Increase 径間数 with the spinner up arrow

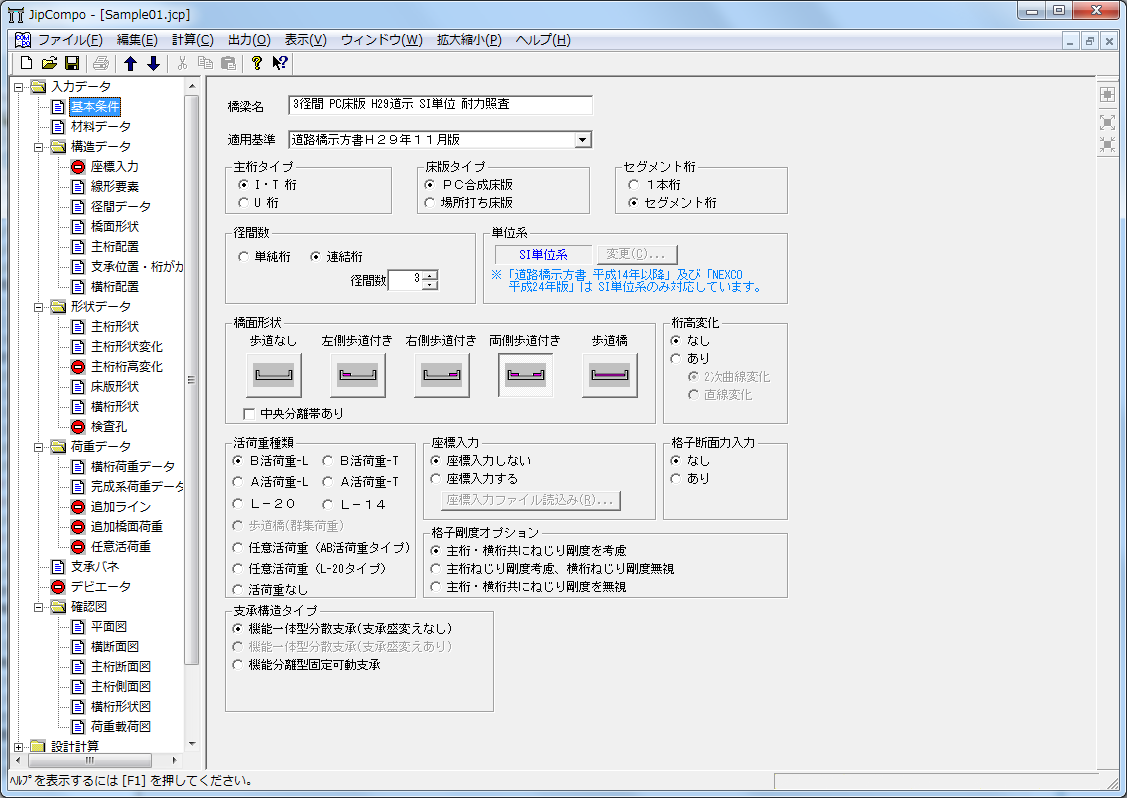pos(430,275)
